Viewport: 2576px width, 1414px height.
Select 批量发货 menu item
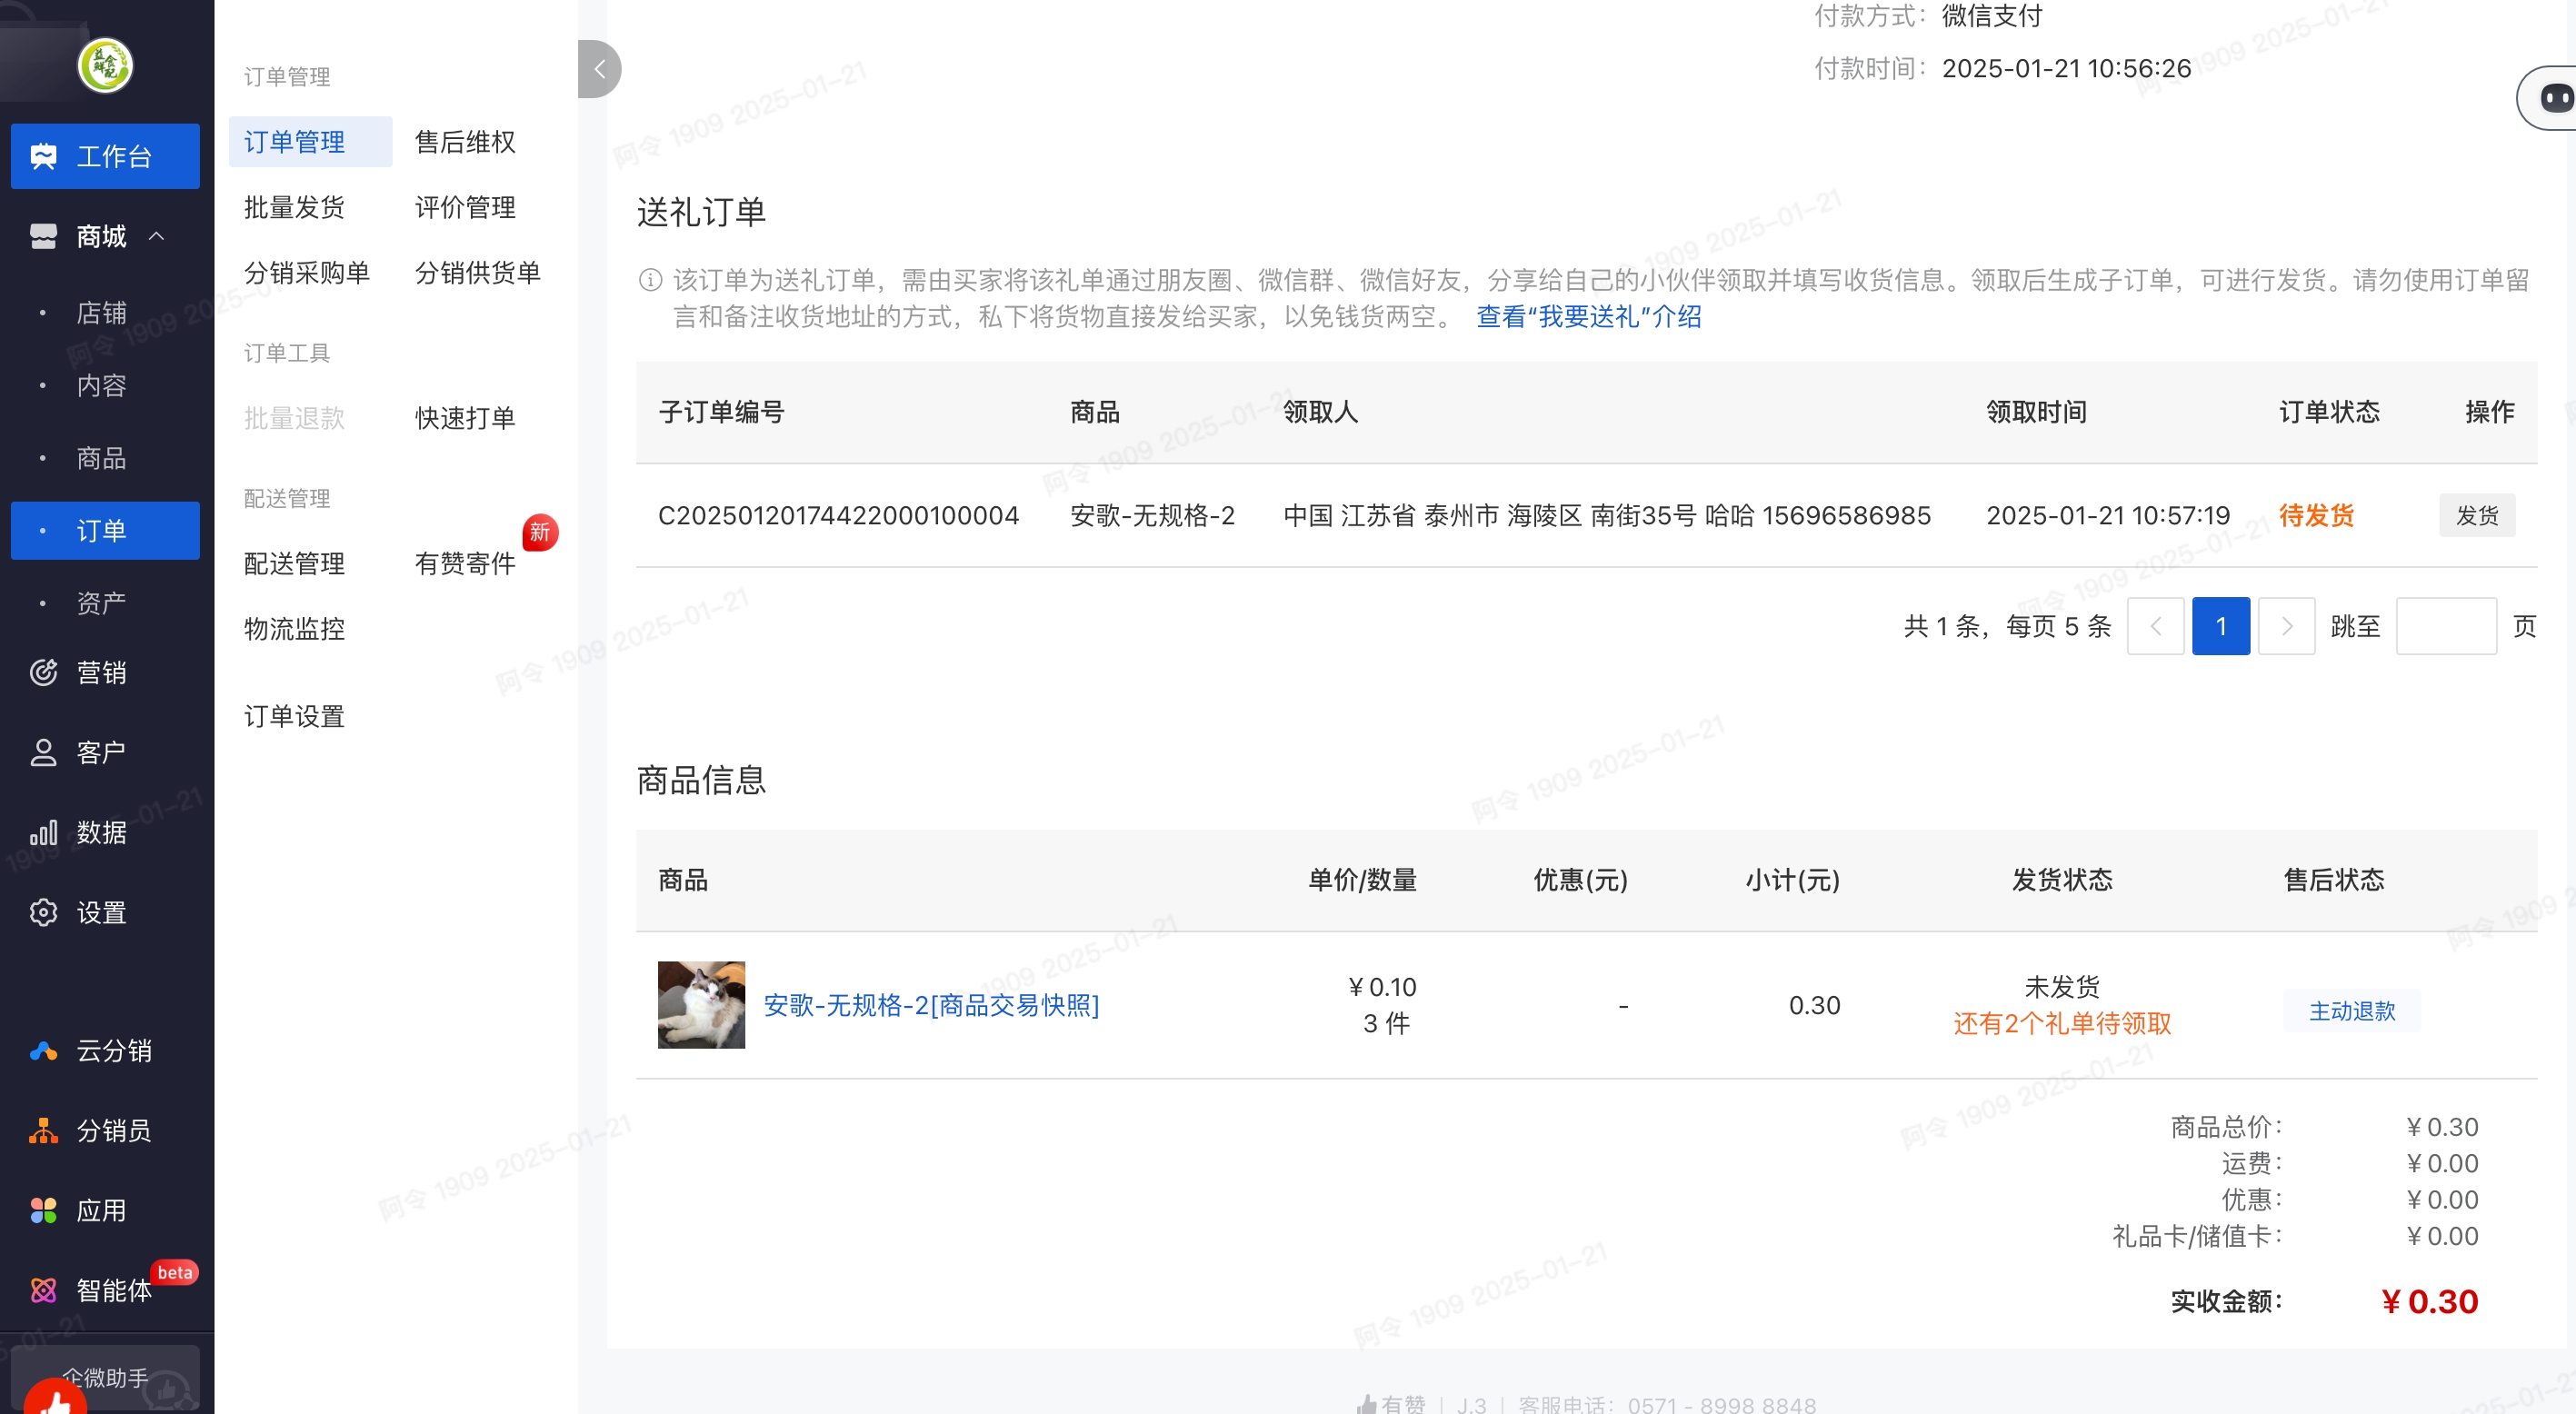(294, 207)
